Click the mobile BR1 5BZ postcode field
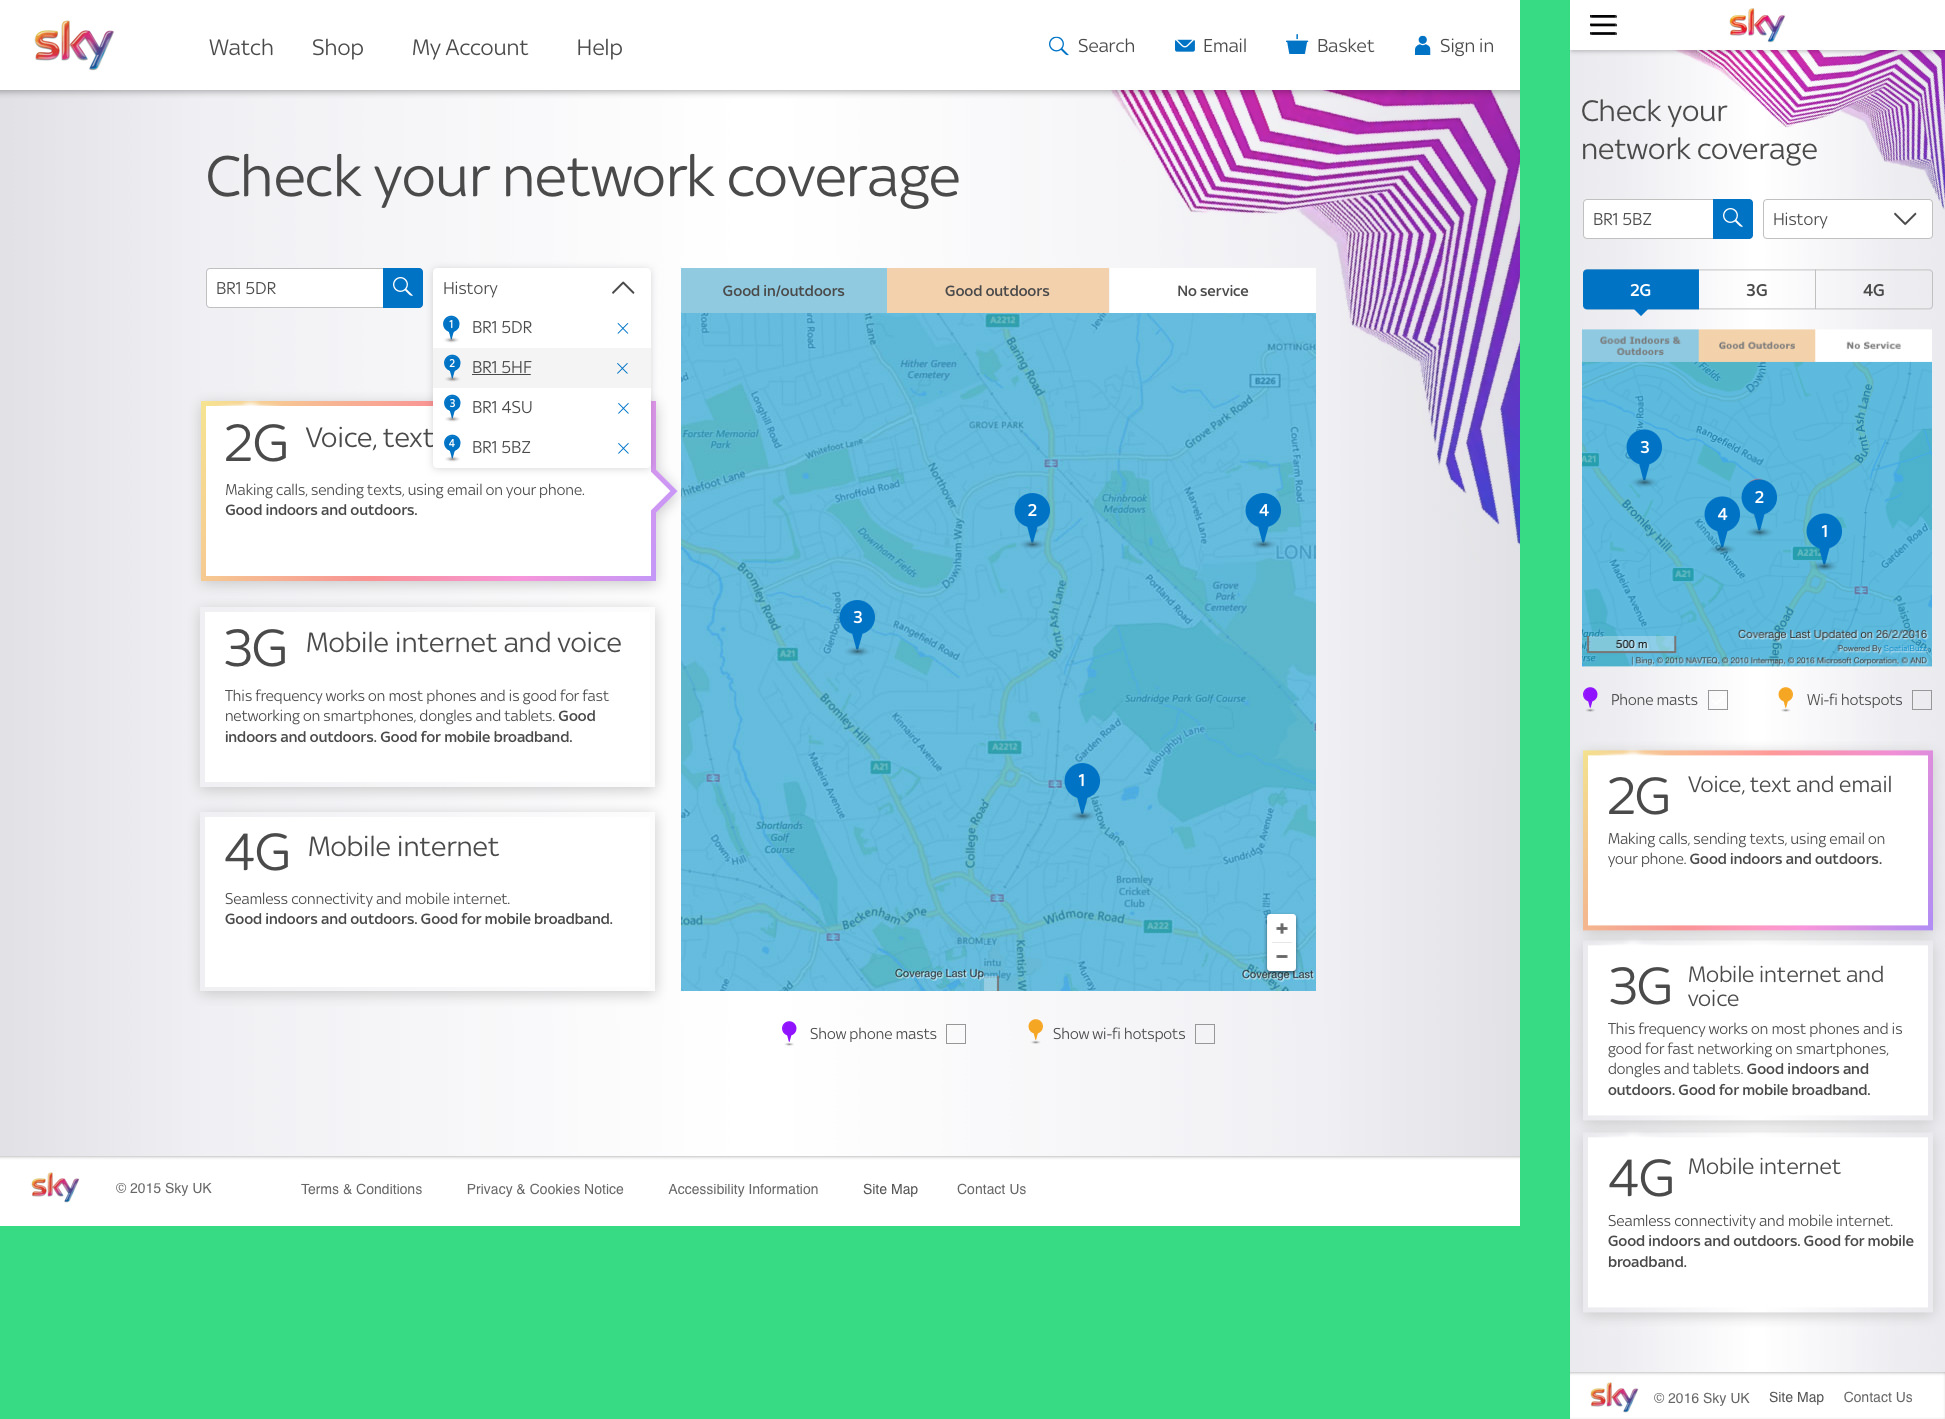The height and width of the screenshot is (1419, 1945). pos(1648,219)
